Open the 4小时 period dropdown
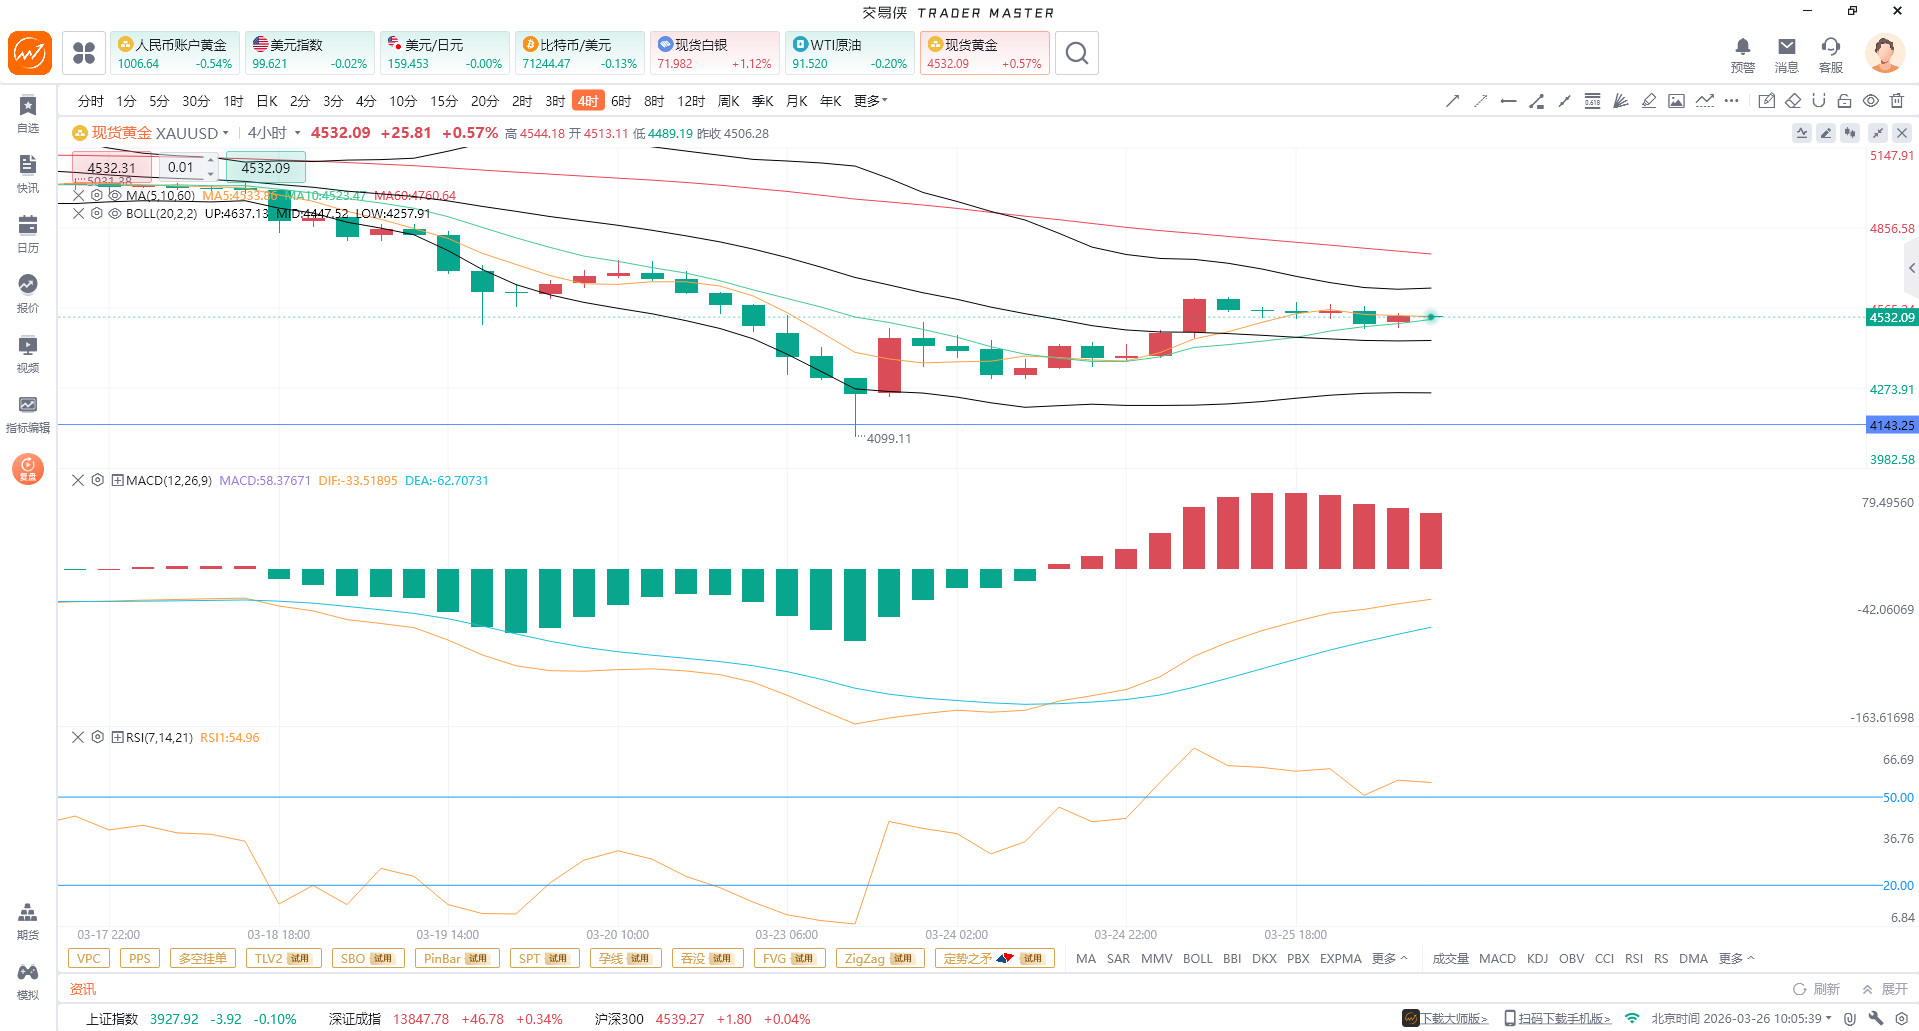 pos(274,133)
